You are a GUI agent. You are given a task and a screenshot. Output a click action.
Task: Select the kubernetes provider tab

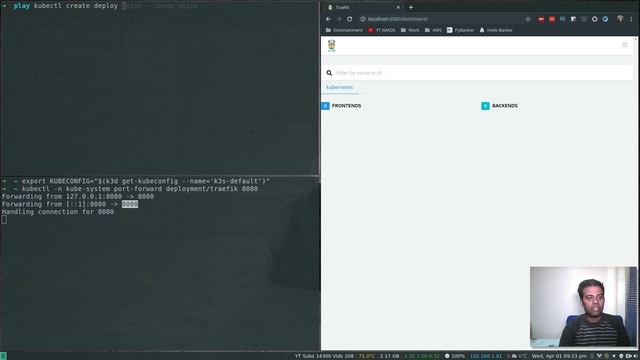click(x=340, y=87)
